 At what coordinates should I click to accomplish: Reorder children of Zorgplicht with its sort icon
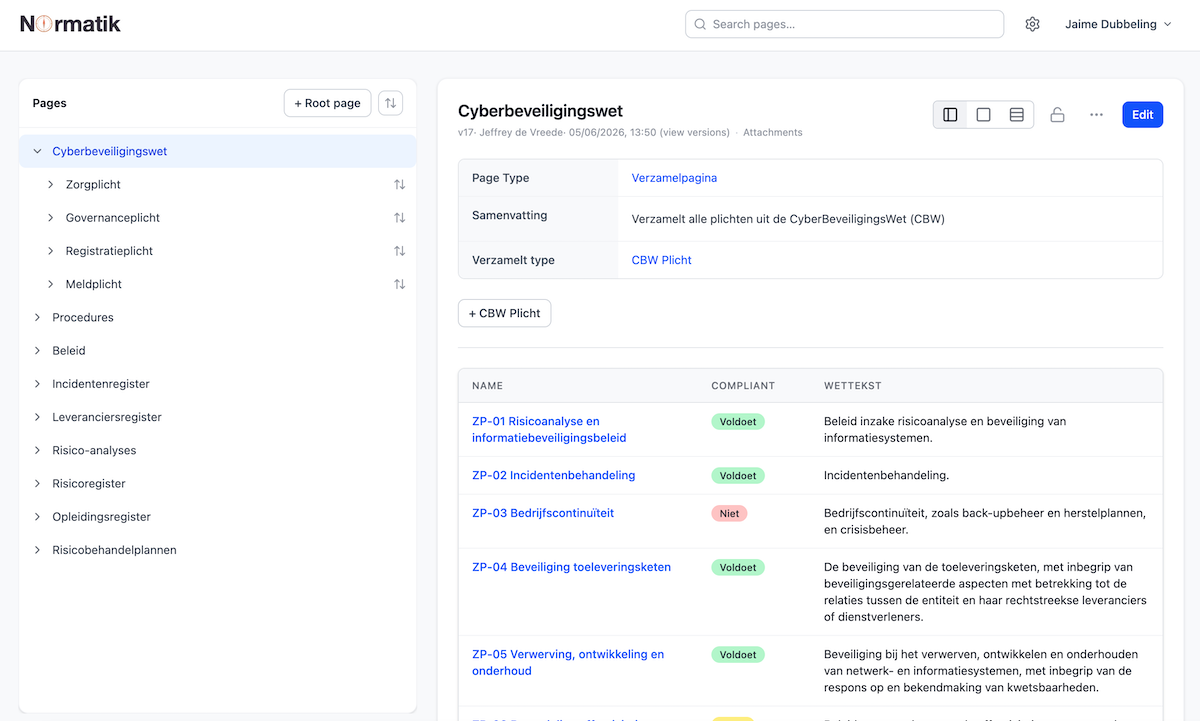(400, 185)
